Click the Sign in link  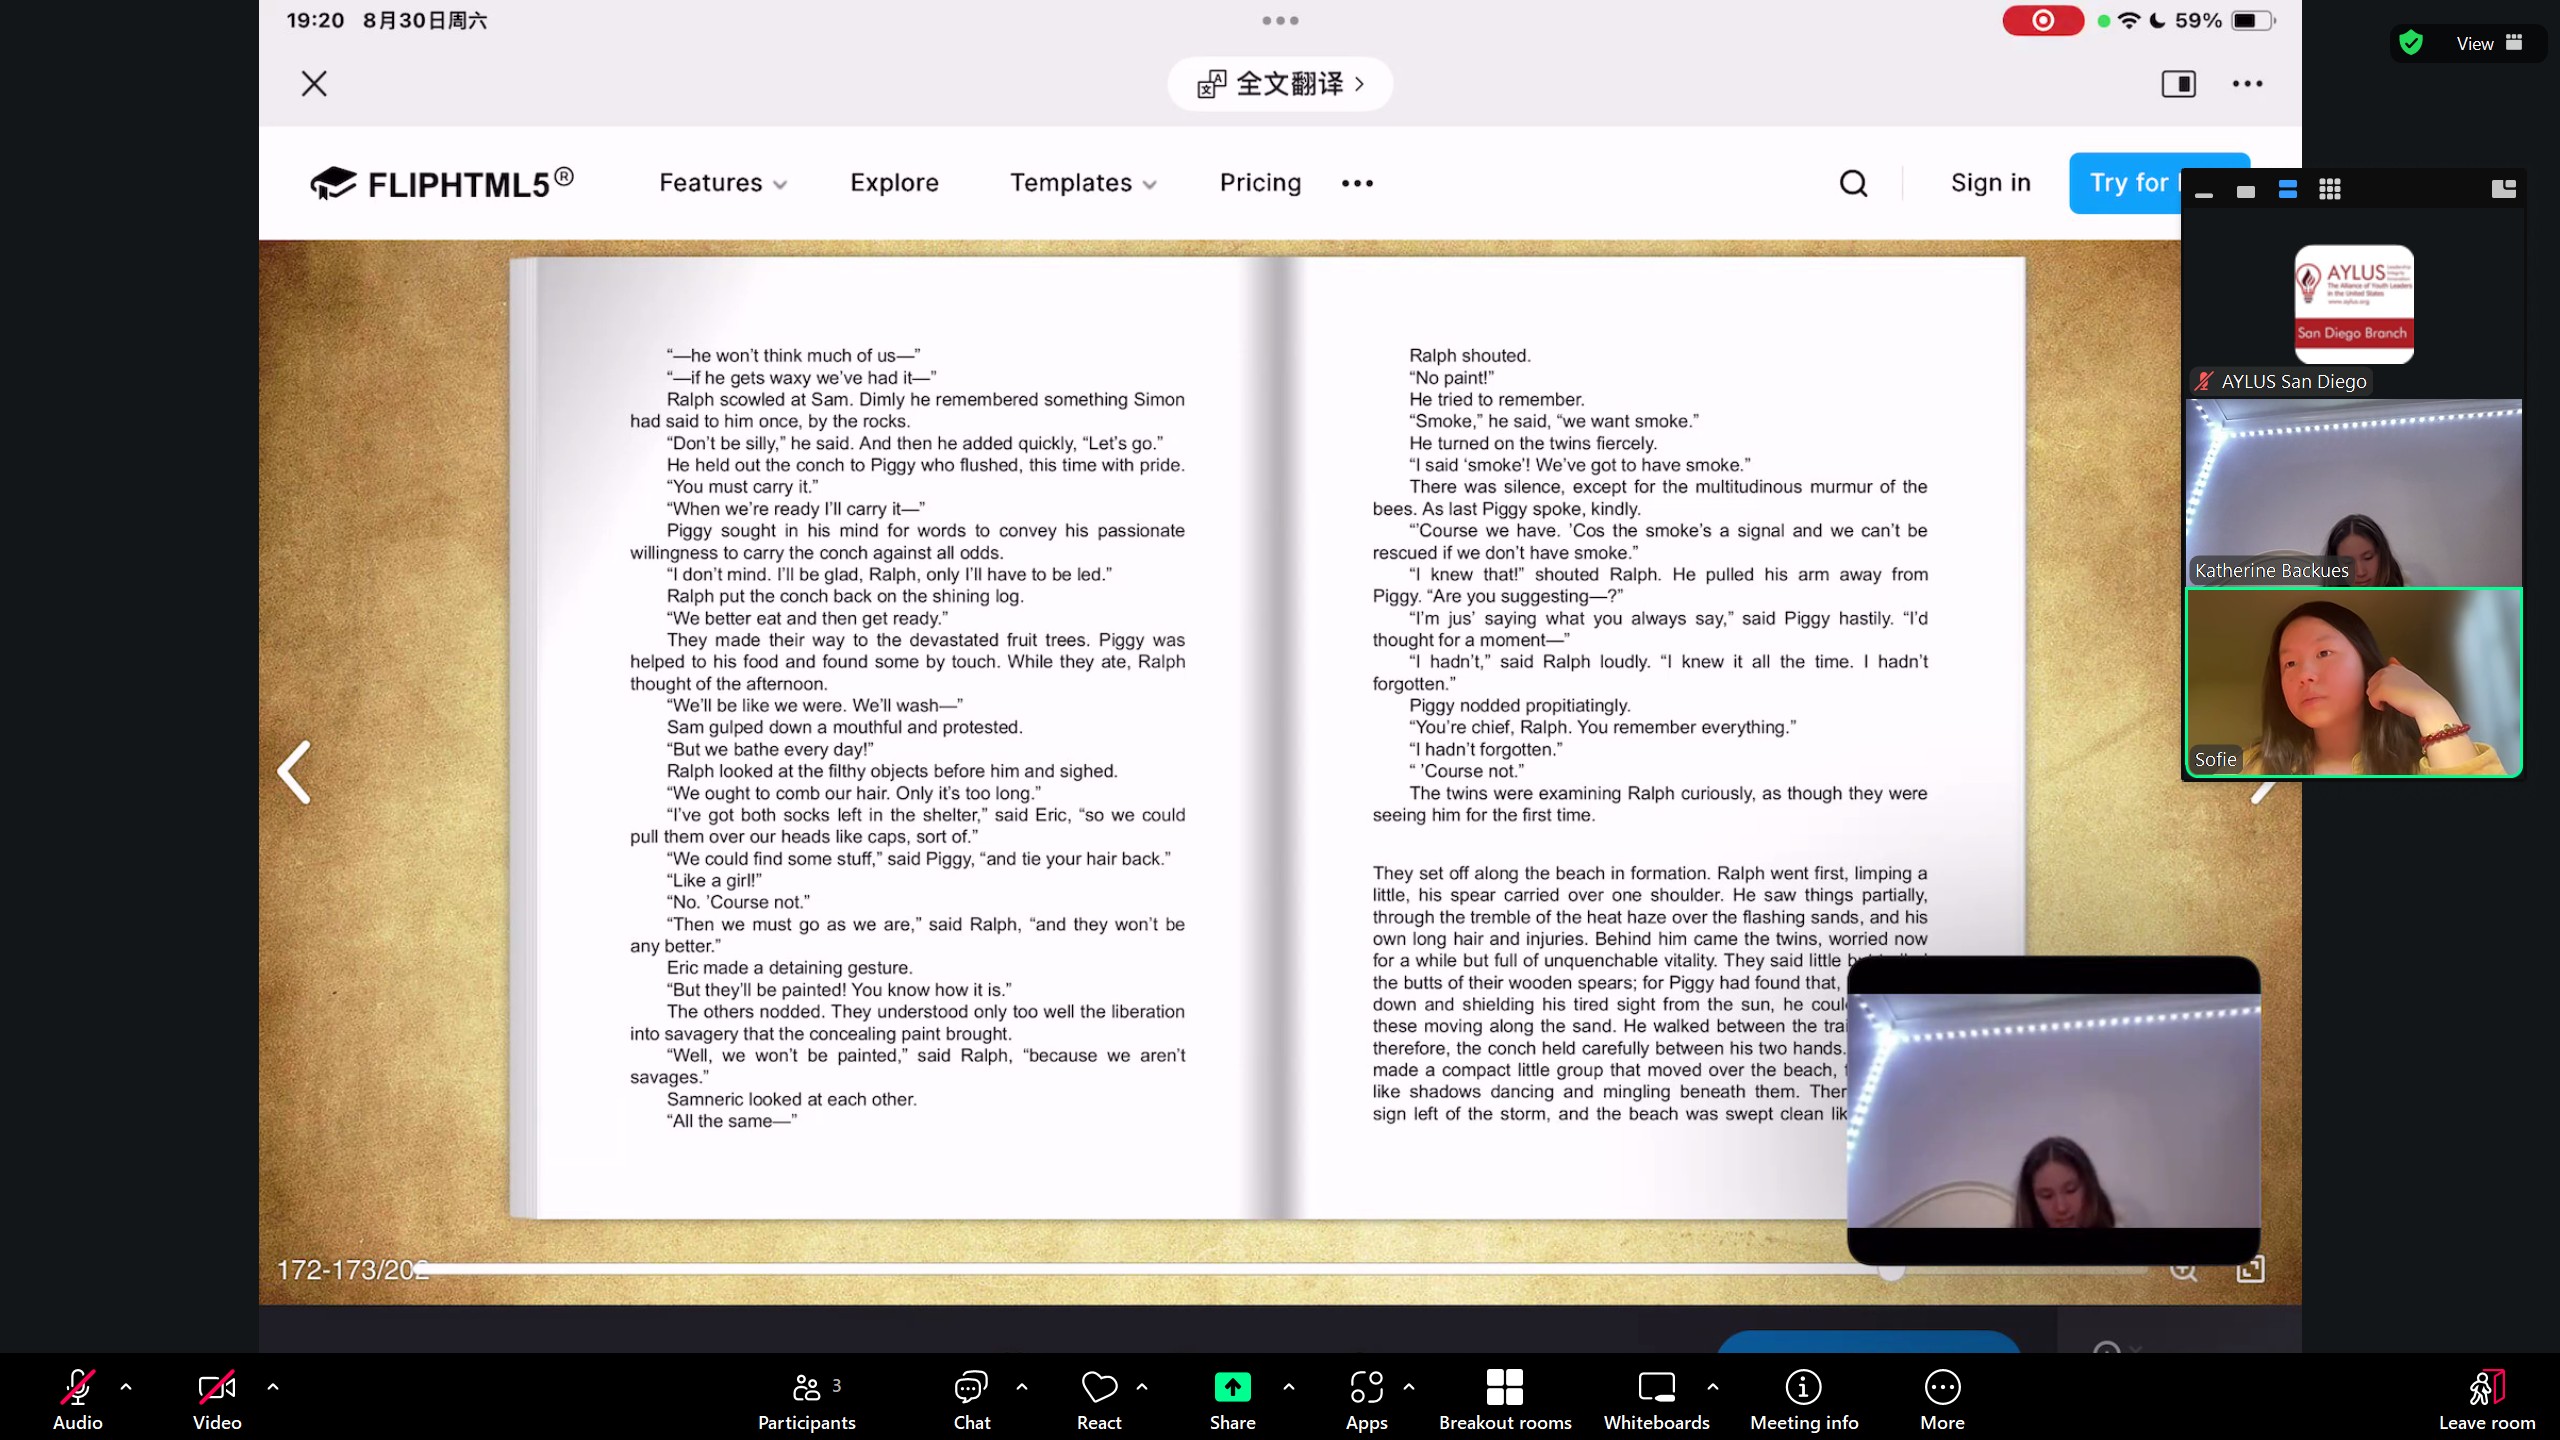[1990, 183]
